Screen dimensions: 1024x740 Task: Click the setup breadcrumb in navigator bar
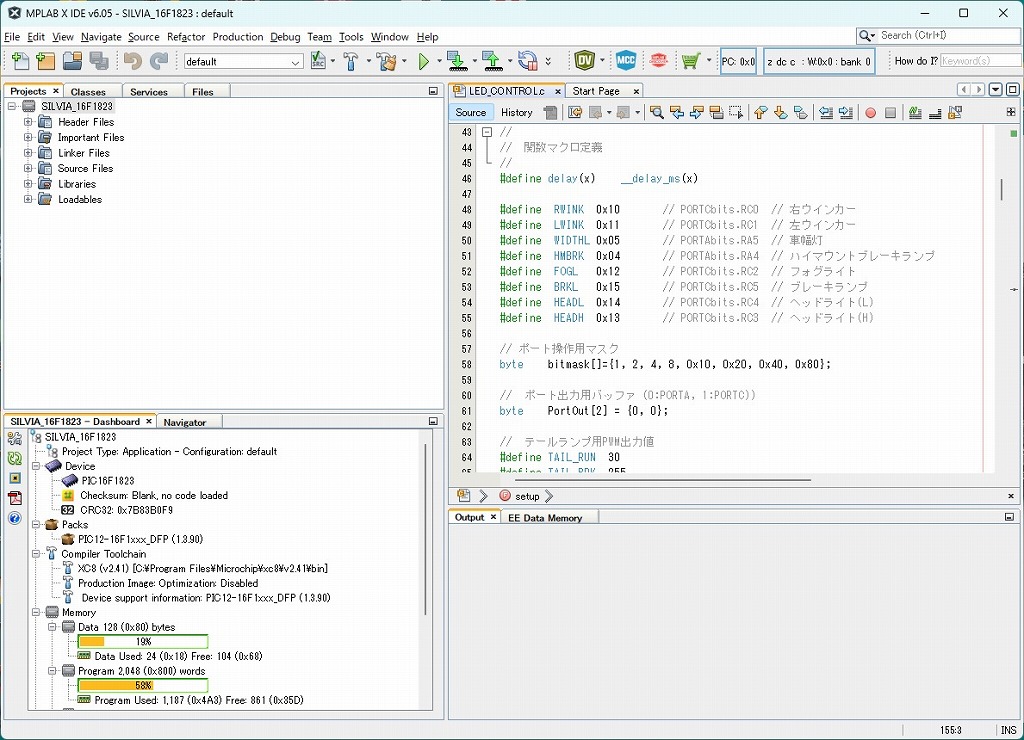click(x=527, y=496)
